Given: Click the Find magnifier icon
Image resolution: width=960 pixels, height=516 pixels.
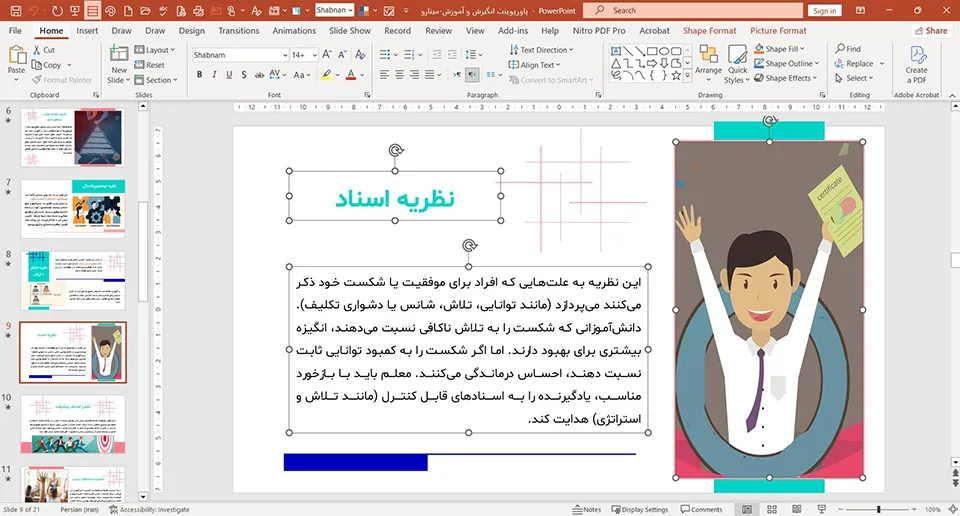Looking at the screenshot, I should [840, 48].
